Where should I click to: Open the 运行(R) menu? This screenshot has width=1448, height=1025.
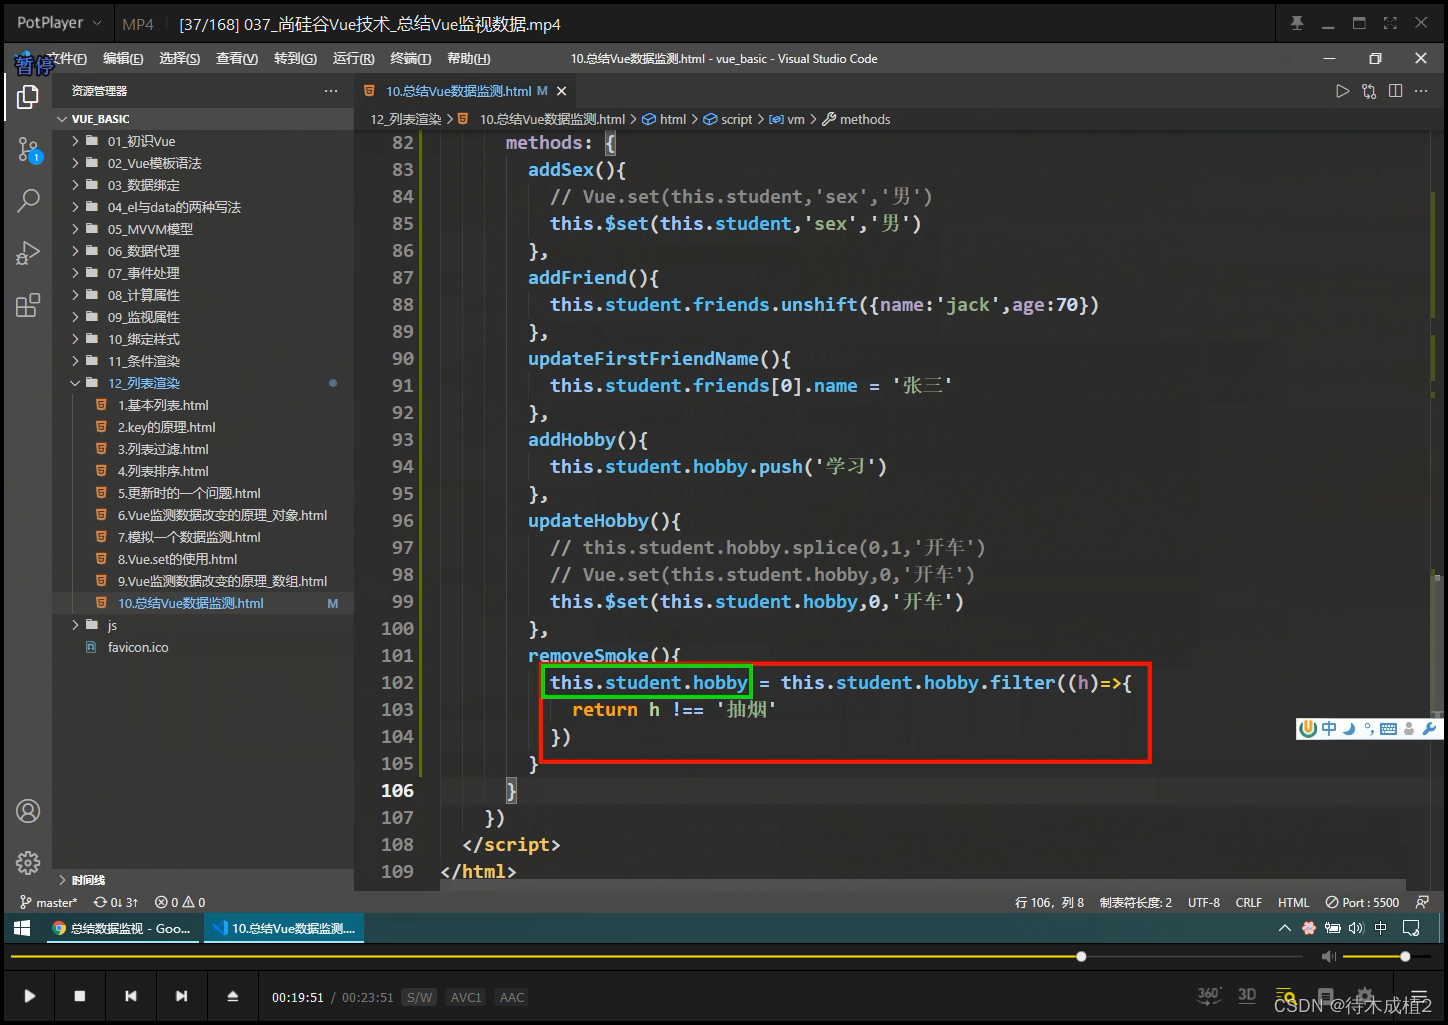(353, 59)
